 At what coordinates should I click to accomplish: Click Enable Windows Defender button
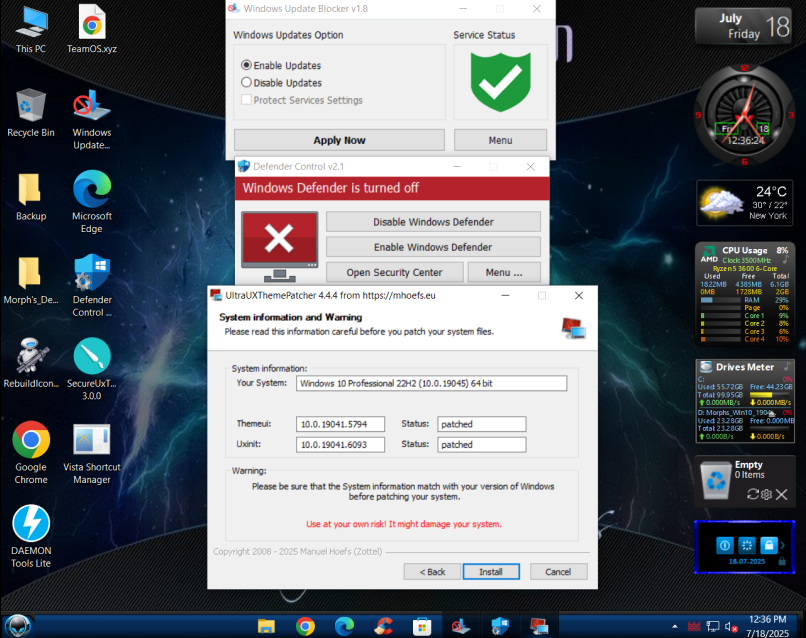click(x=433, y=247)
